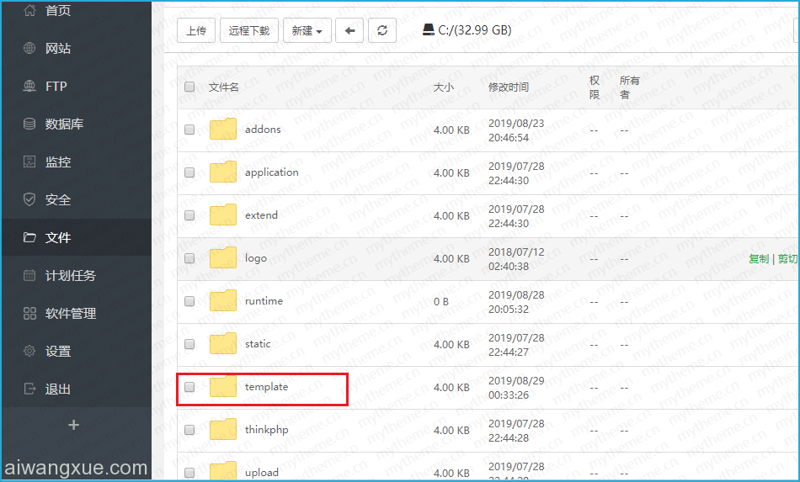800x482 pixels.
Task: Check the template row checkbox
Action: pos(189,387)
